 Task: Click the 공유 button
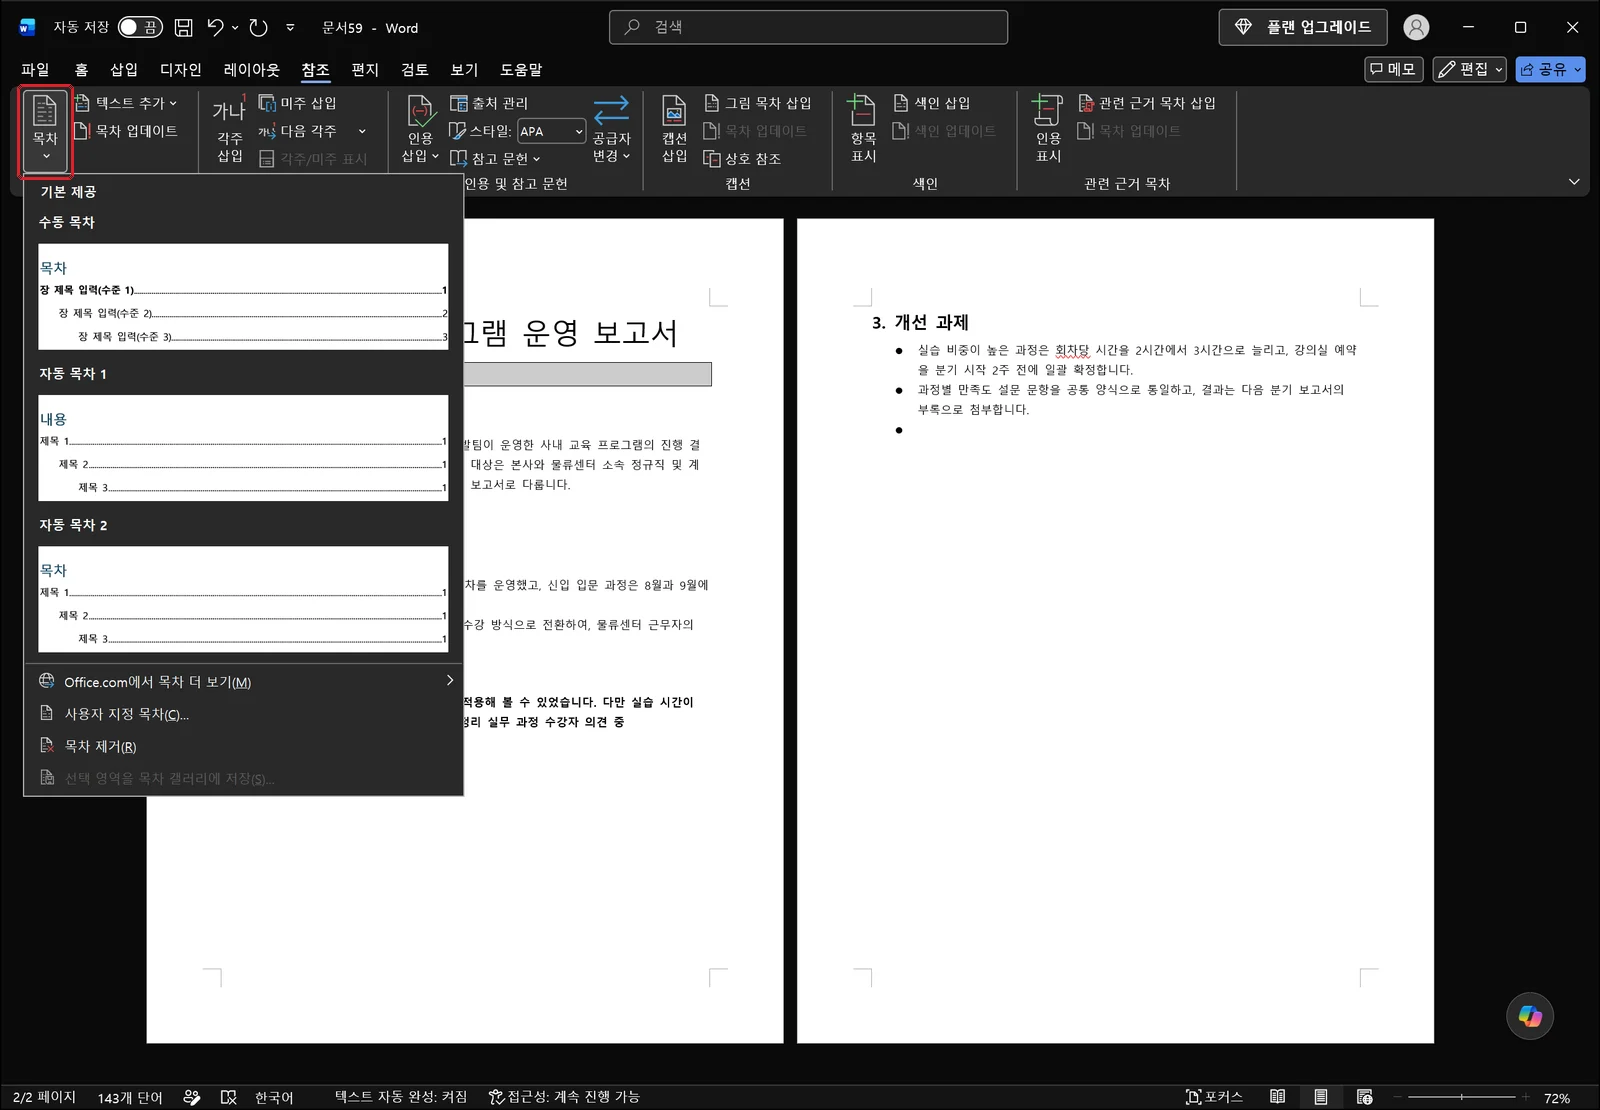point(1550,69)
